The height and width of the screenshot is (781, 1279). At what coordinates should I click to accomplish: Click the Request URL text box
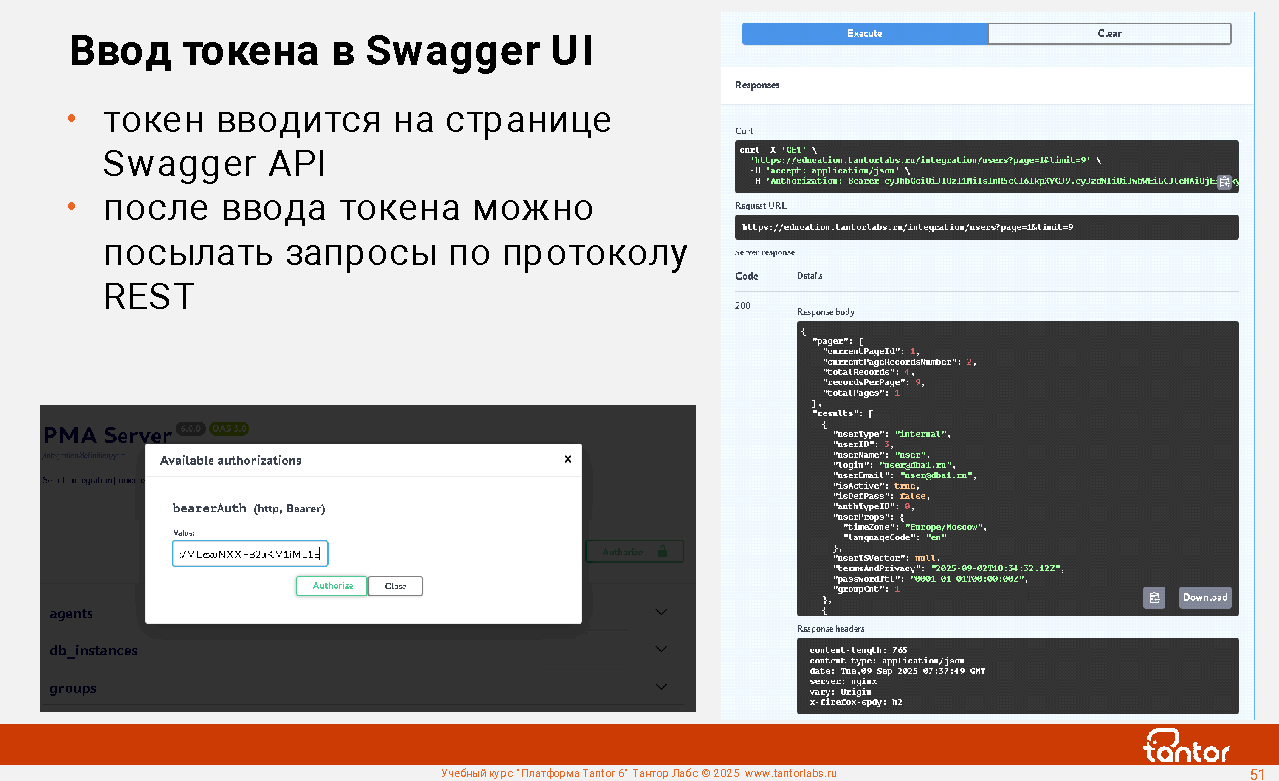click(986, 228)
